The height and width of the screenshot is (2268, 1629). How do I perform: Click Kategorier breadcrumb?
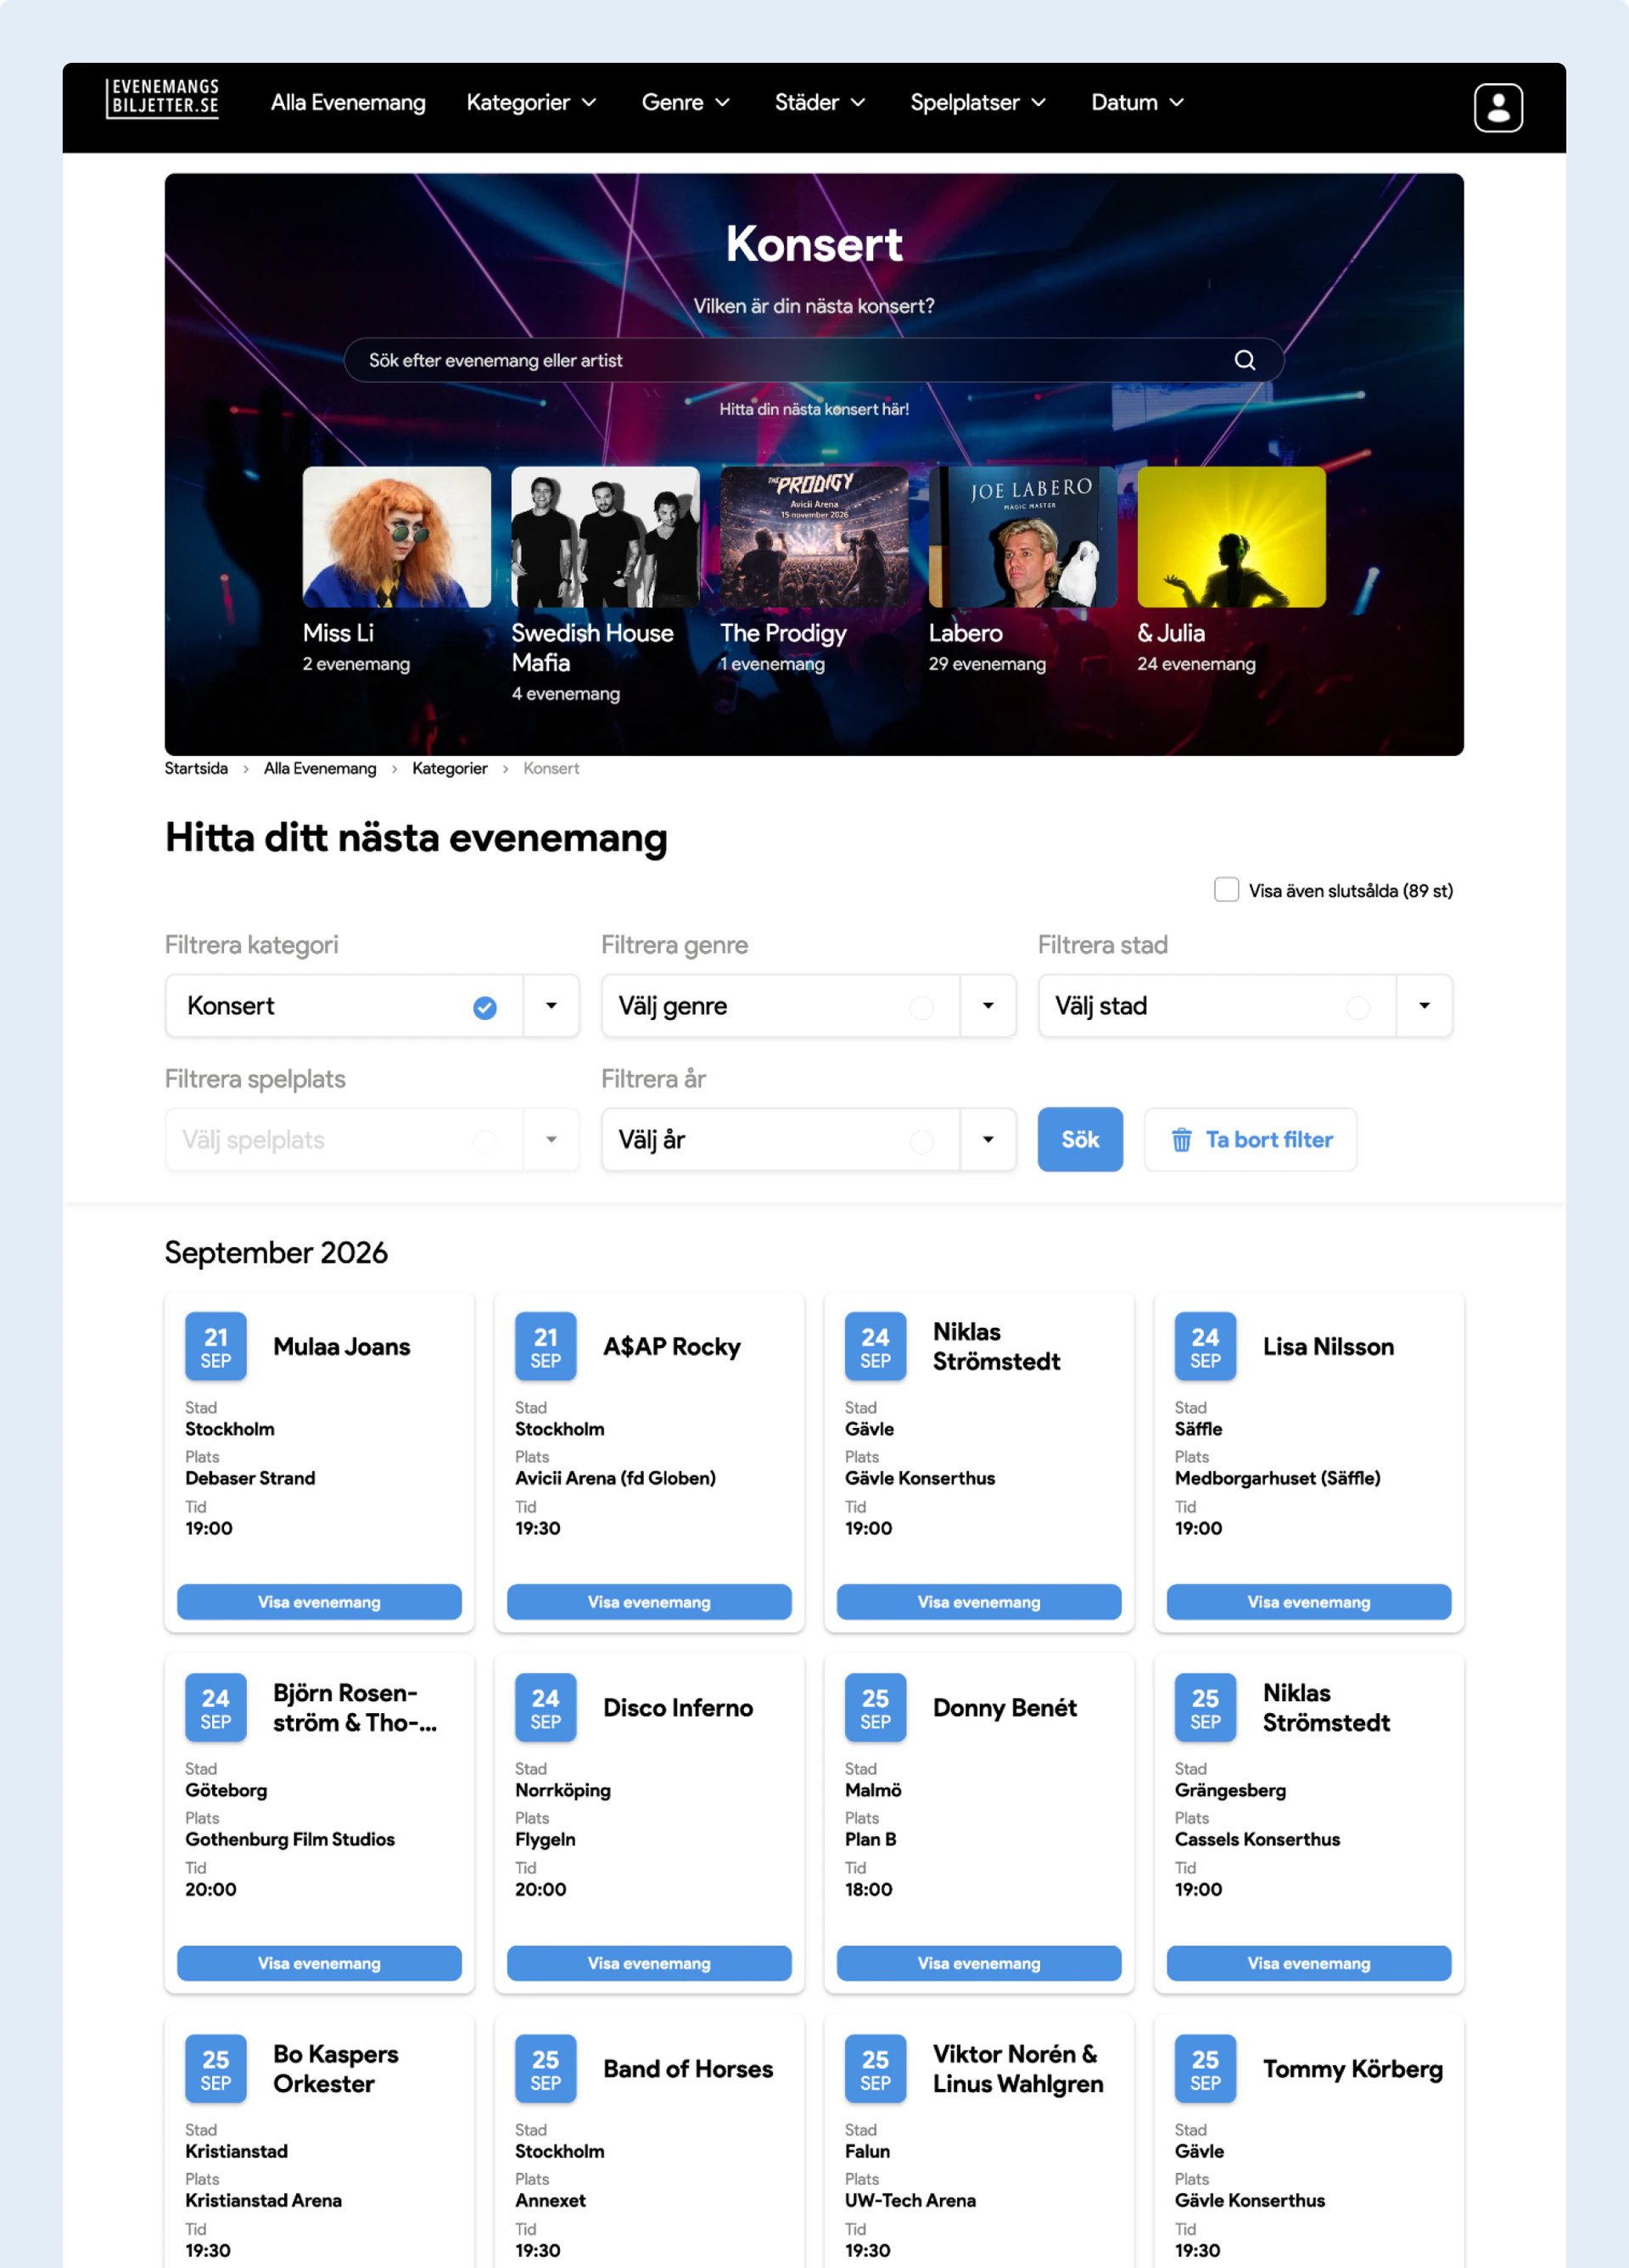[x=450, y=768]
